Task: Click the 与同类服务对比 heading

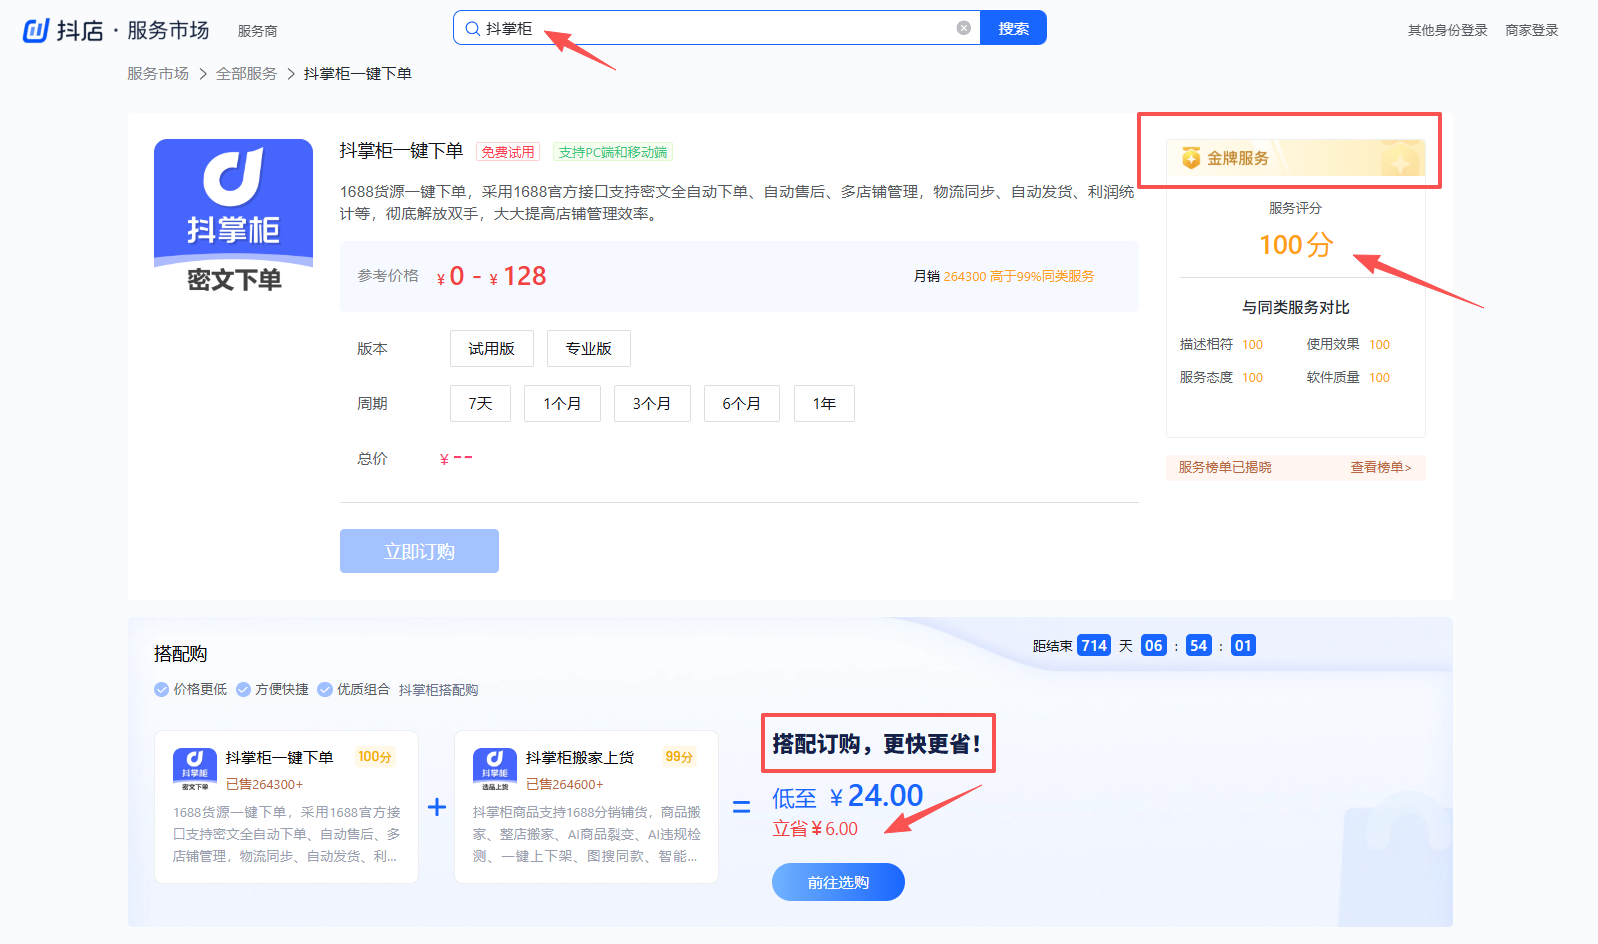Action: pos(1296,307)
